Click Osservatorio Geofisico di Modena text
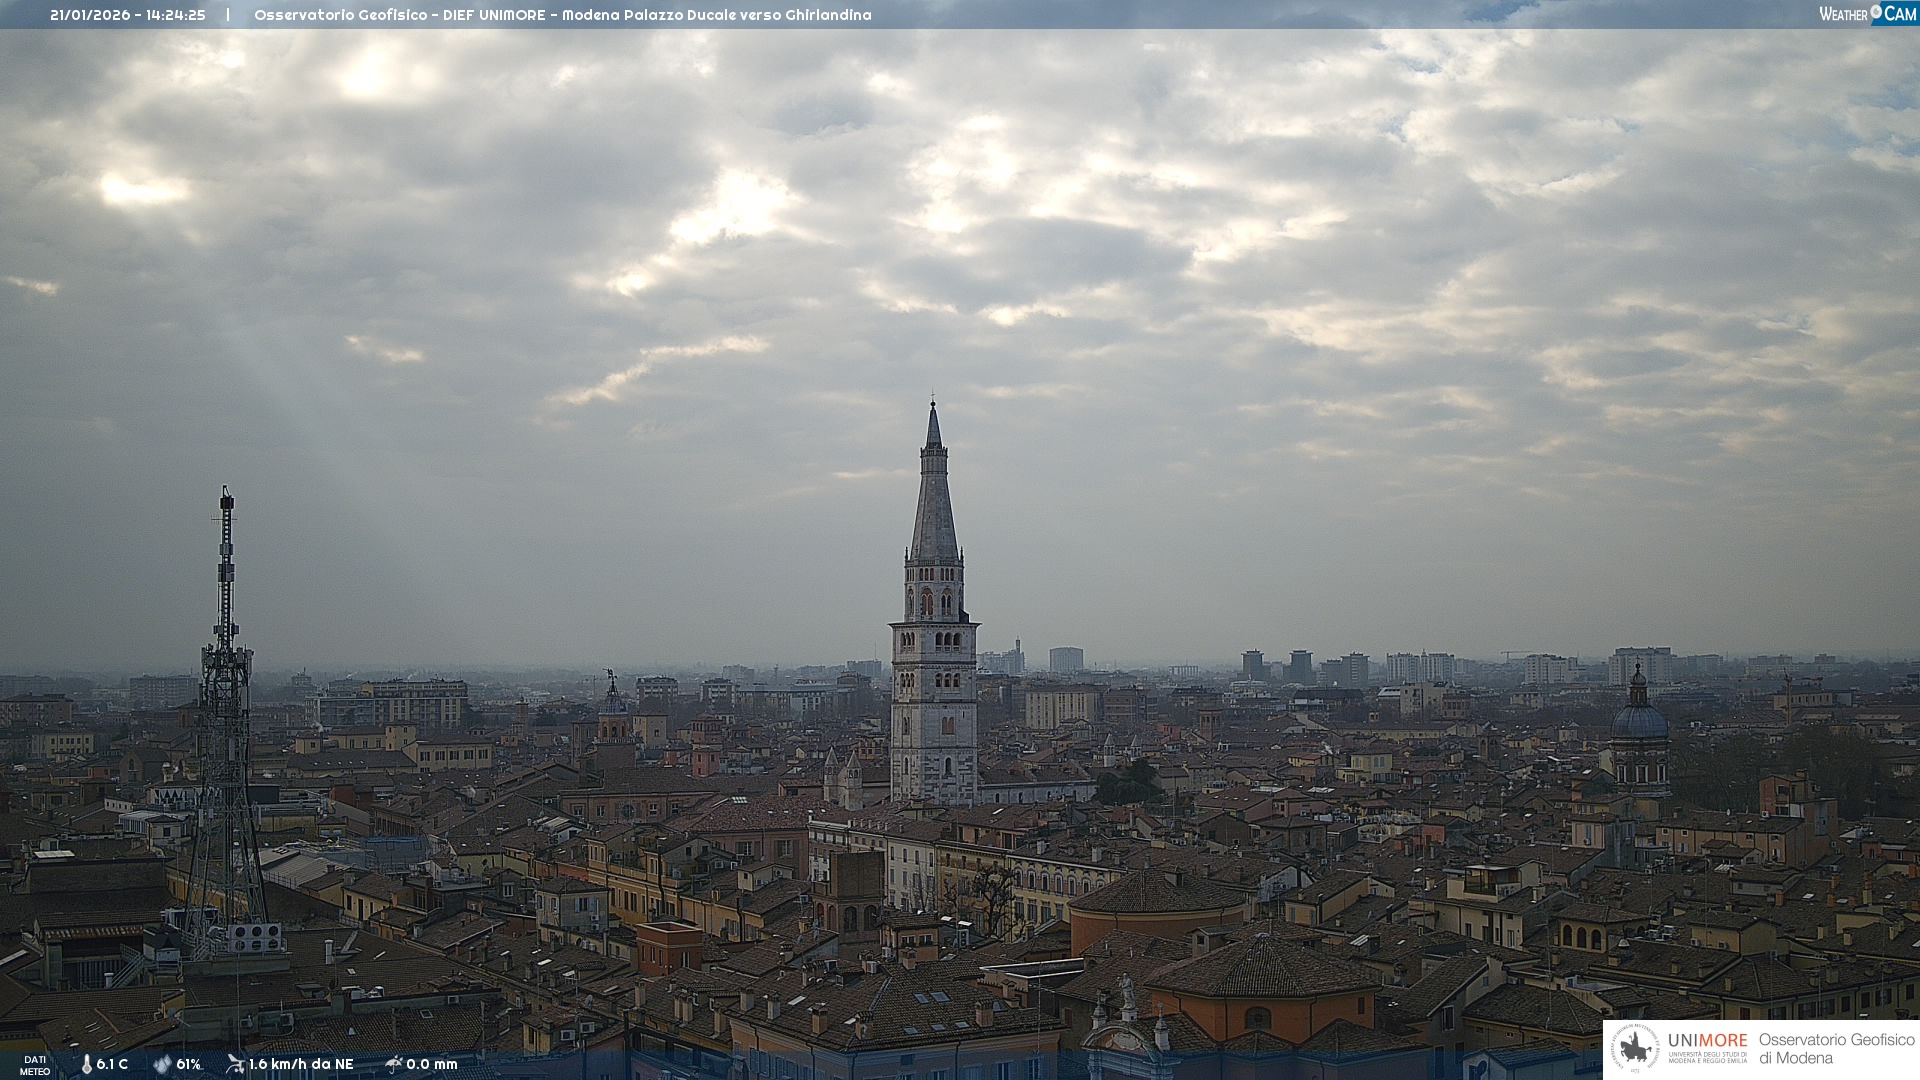 click(1836, 1049)
